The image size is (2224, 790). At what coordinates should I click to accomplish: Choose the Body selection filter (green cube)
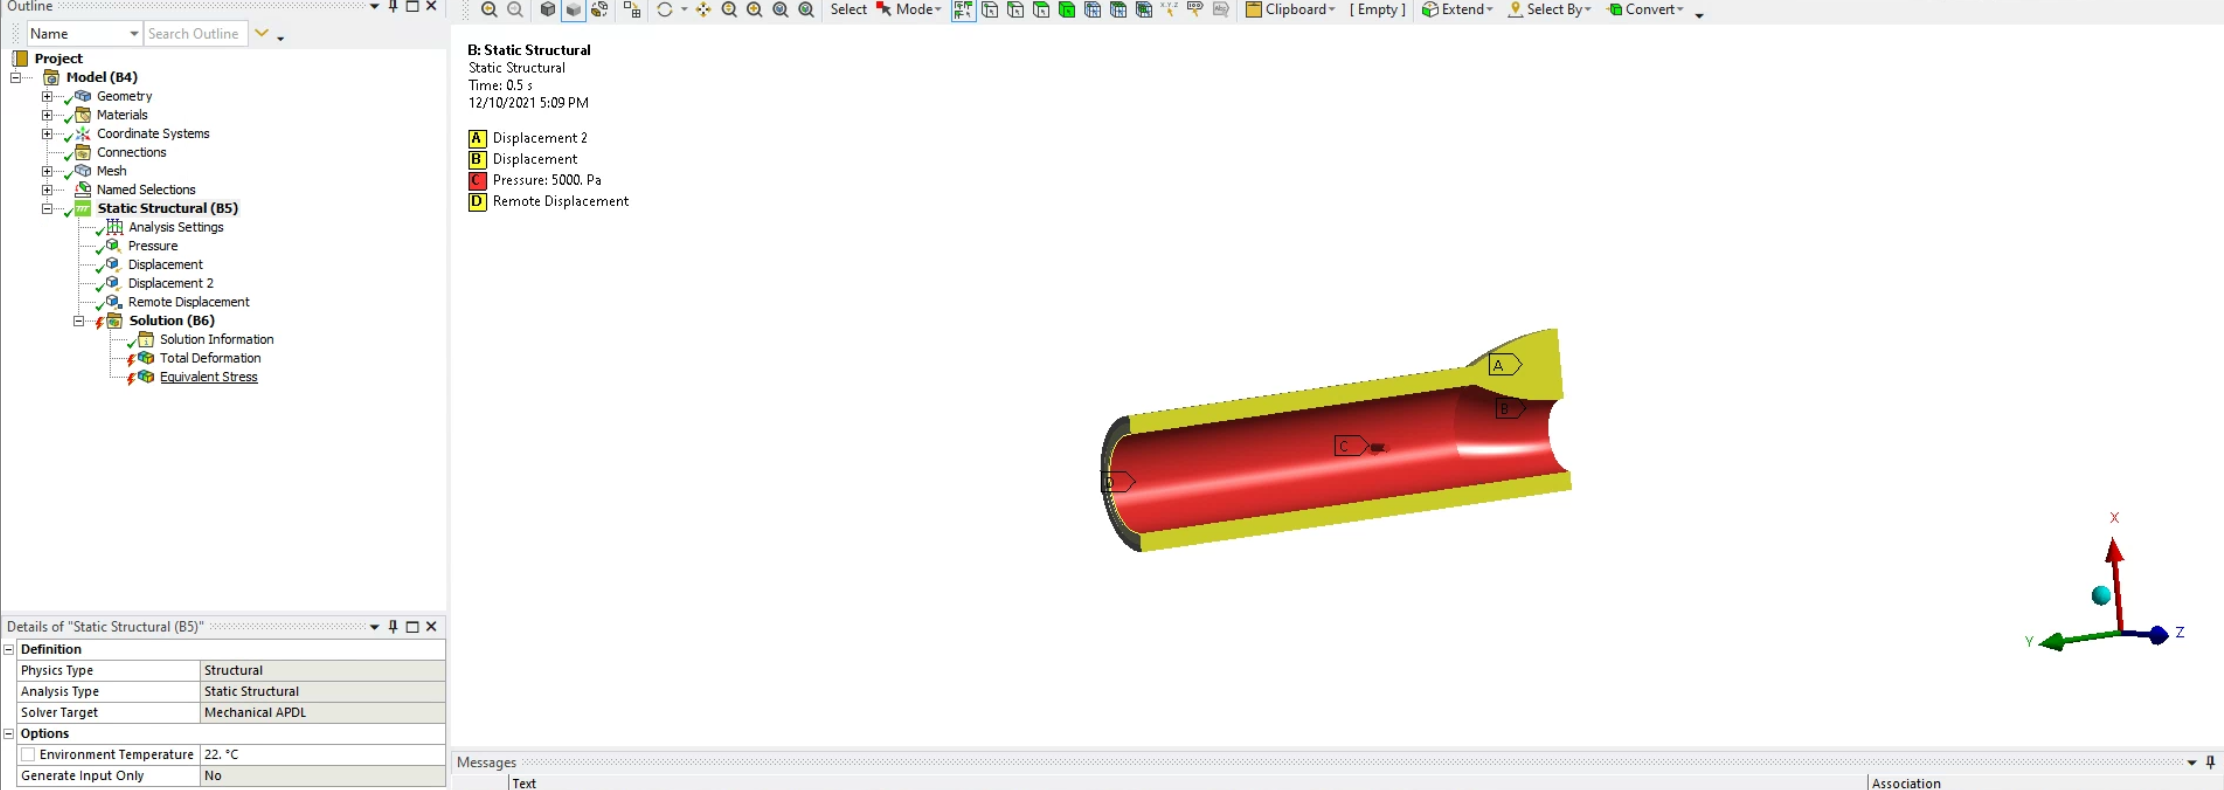(1067, 10)
